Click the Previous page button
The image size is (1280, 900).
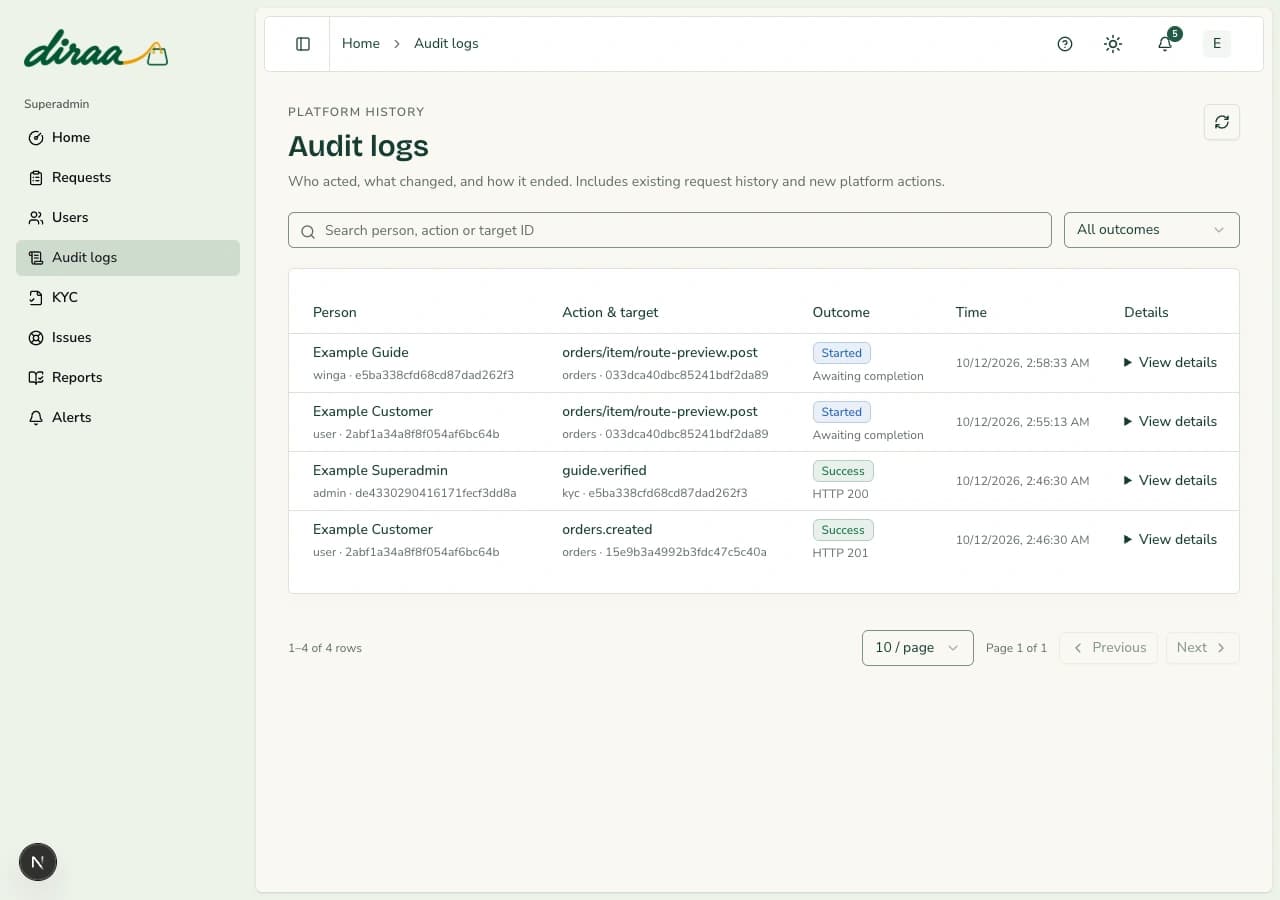[1109, 648]
